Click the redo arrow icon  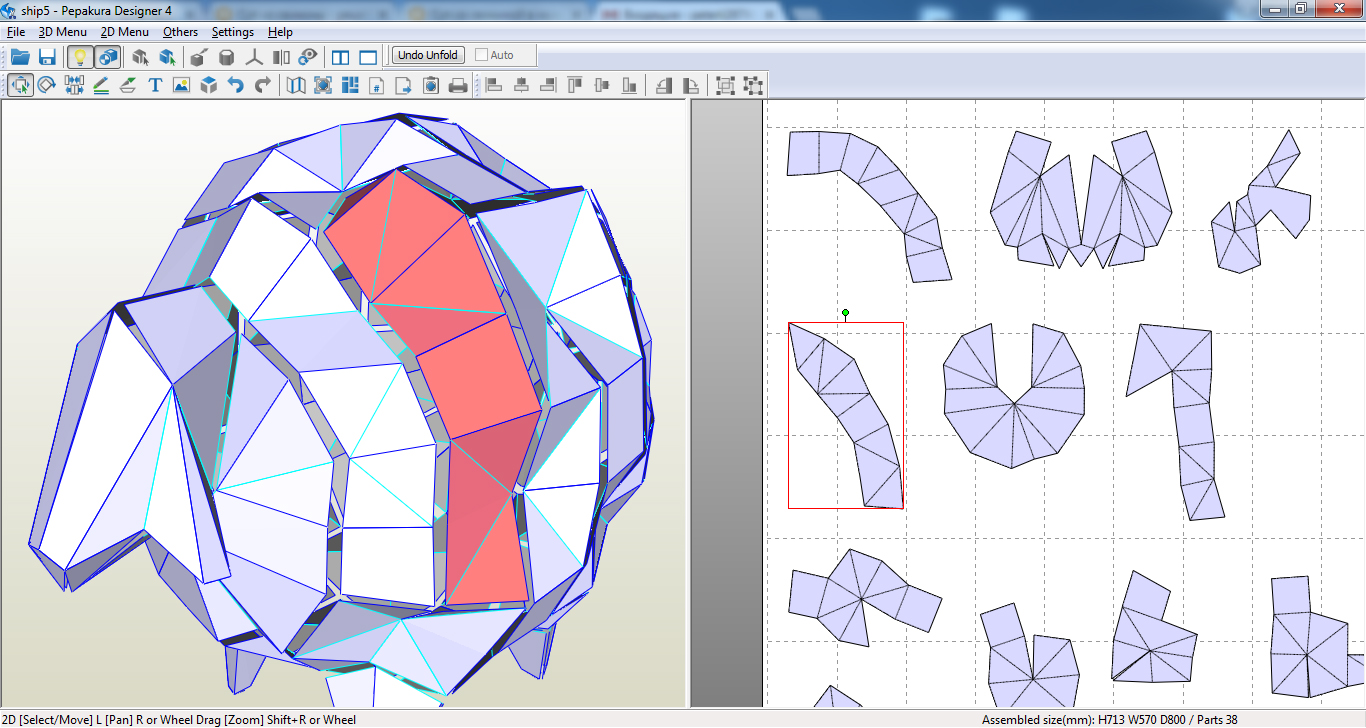point(262,86)
